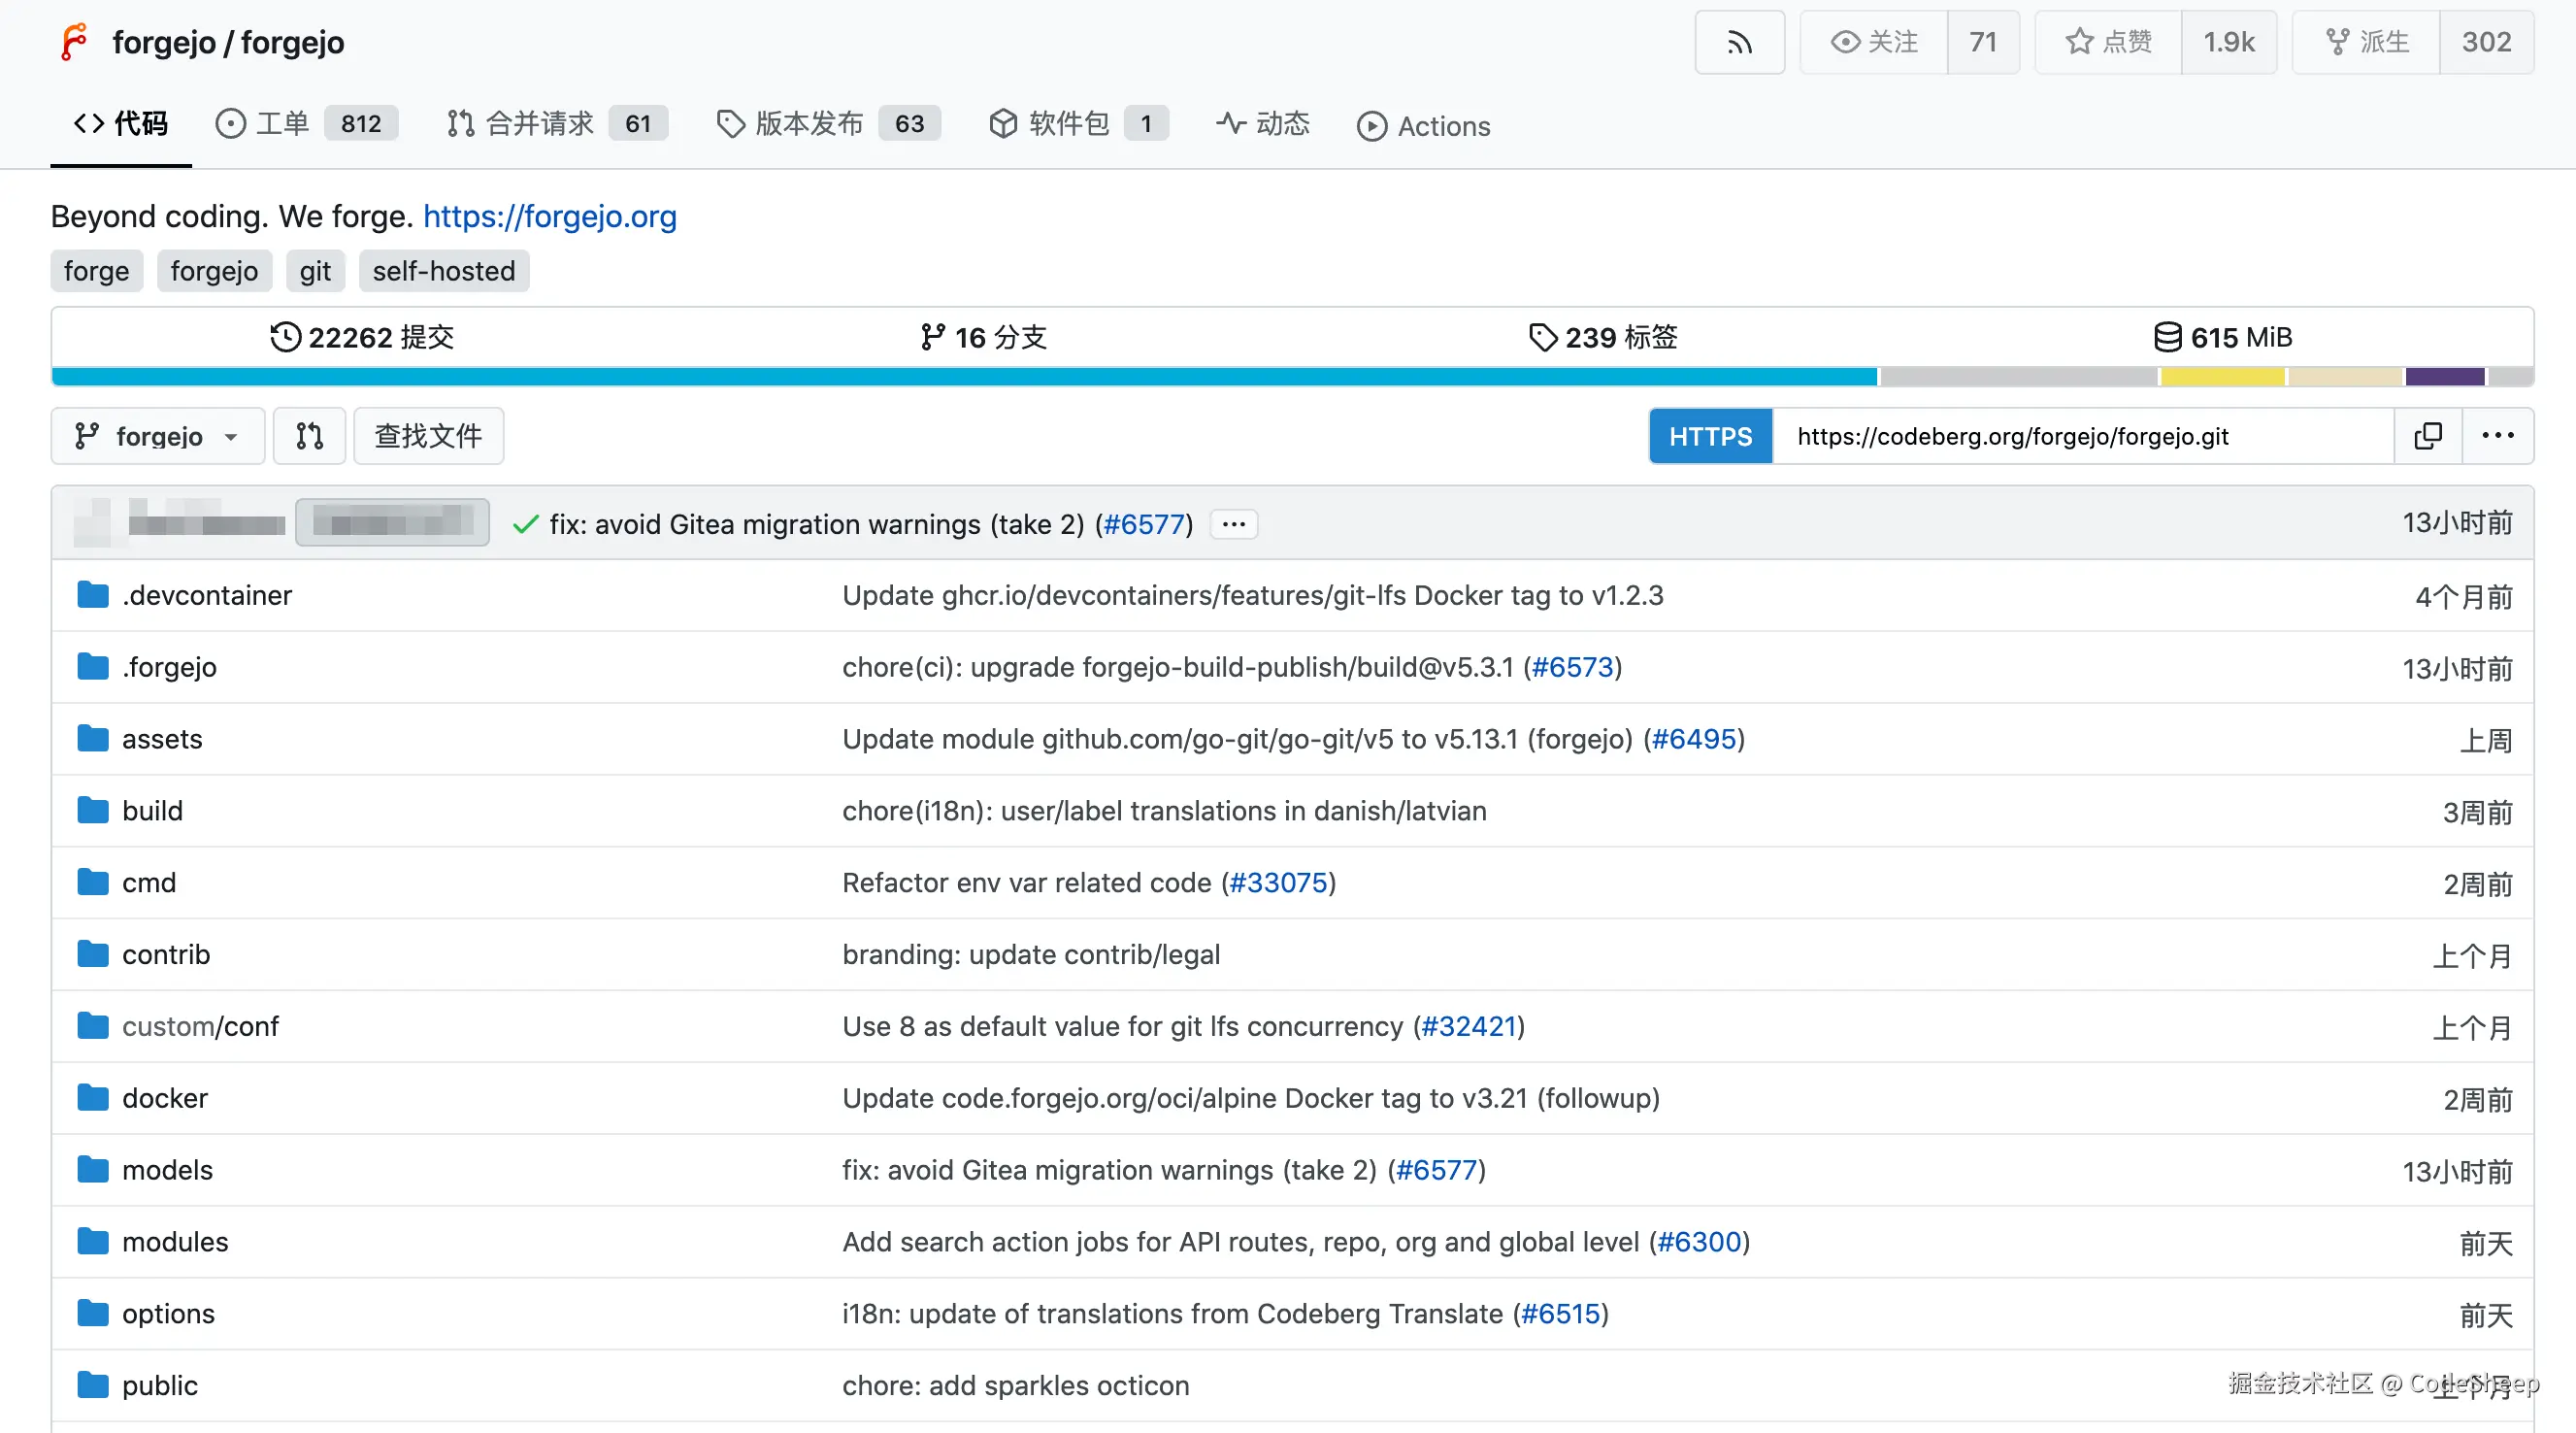Expand the commit message ellipsis
2576x1433 pixels.
tap(1233, 524)
